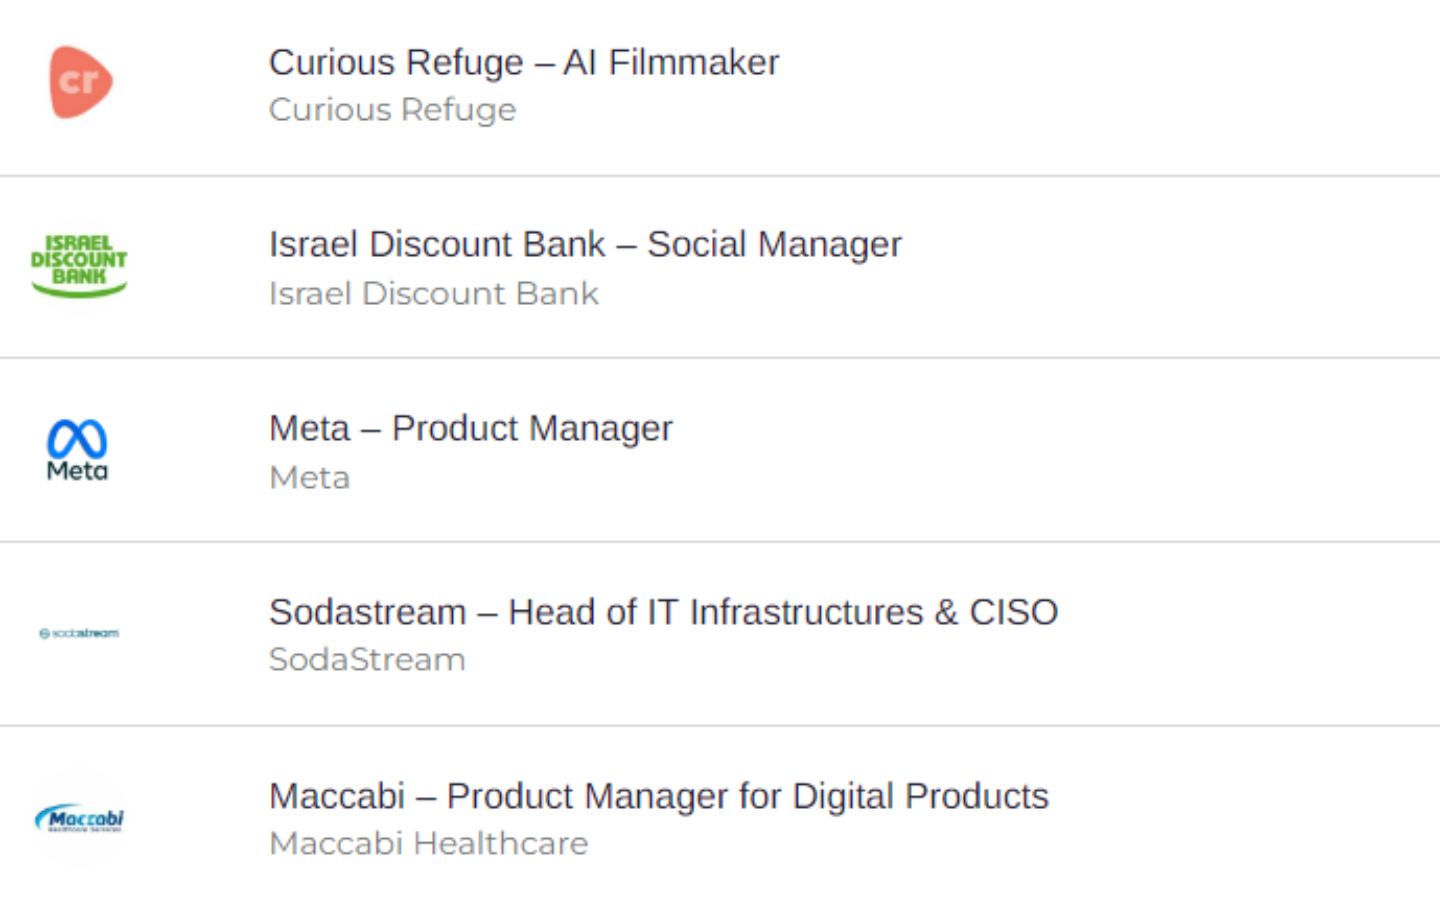Click the Meta infinity logo
The width and height of the screenshot is (1440, 900).
coord(77,450)
